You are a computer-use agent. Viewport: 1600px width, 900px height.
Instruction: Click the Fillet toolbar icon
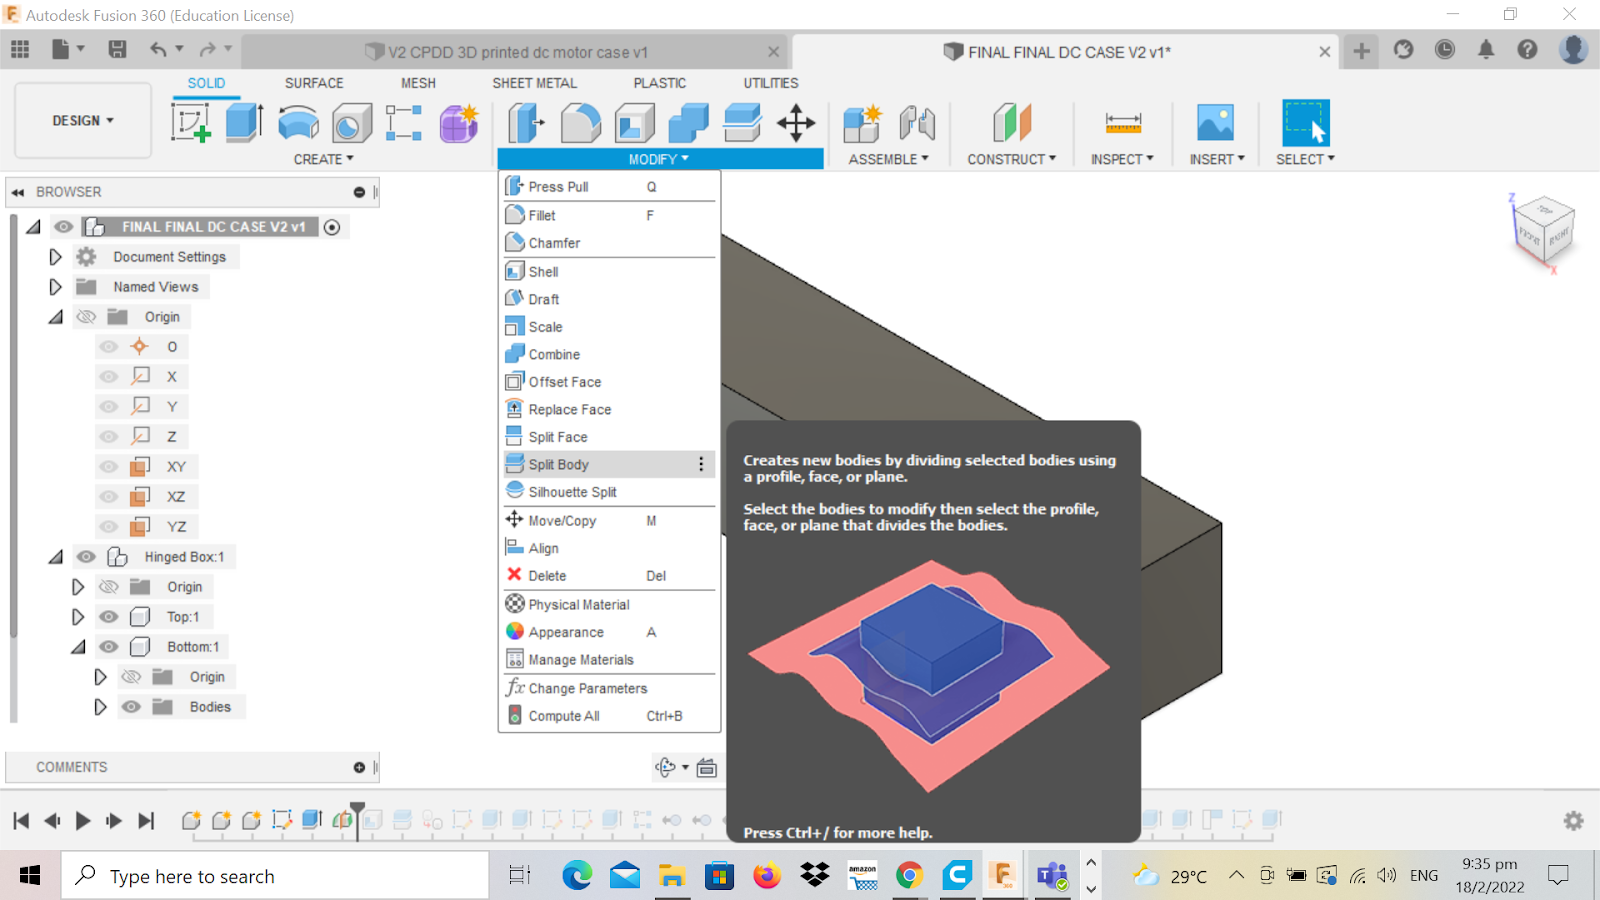[x=581, y=123]
